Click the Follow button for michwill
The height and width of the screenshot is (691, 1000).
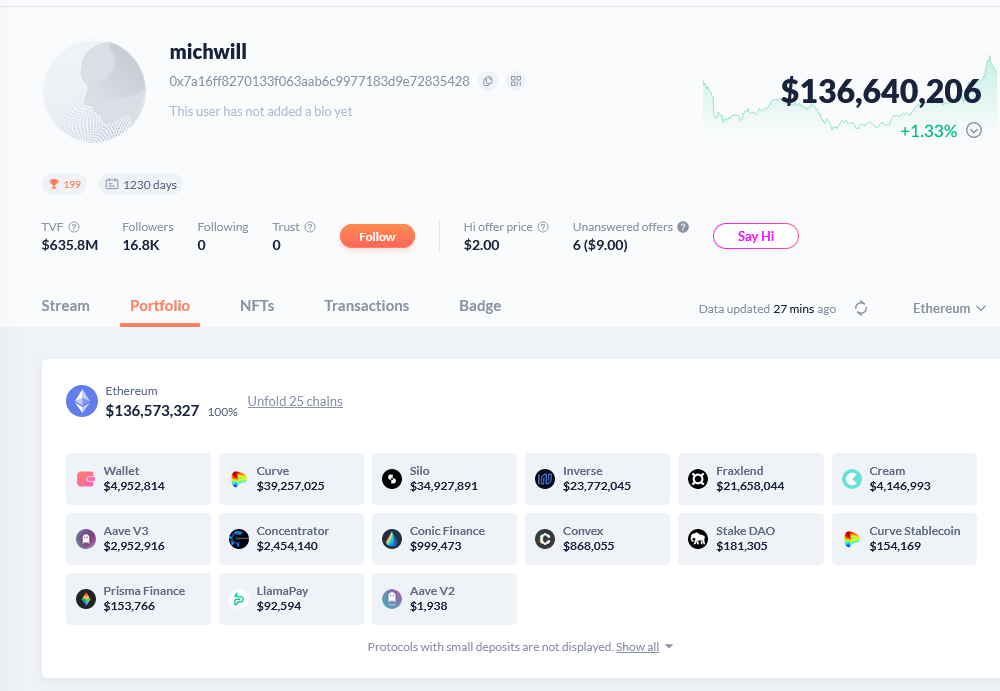click(377, 236)
